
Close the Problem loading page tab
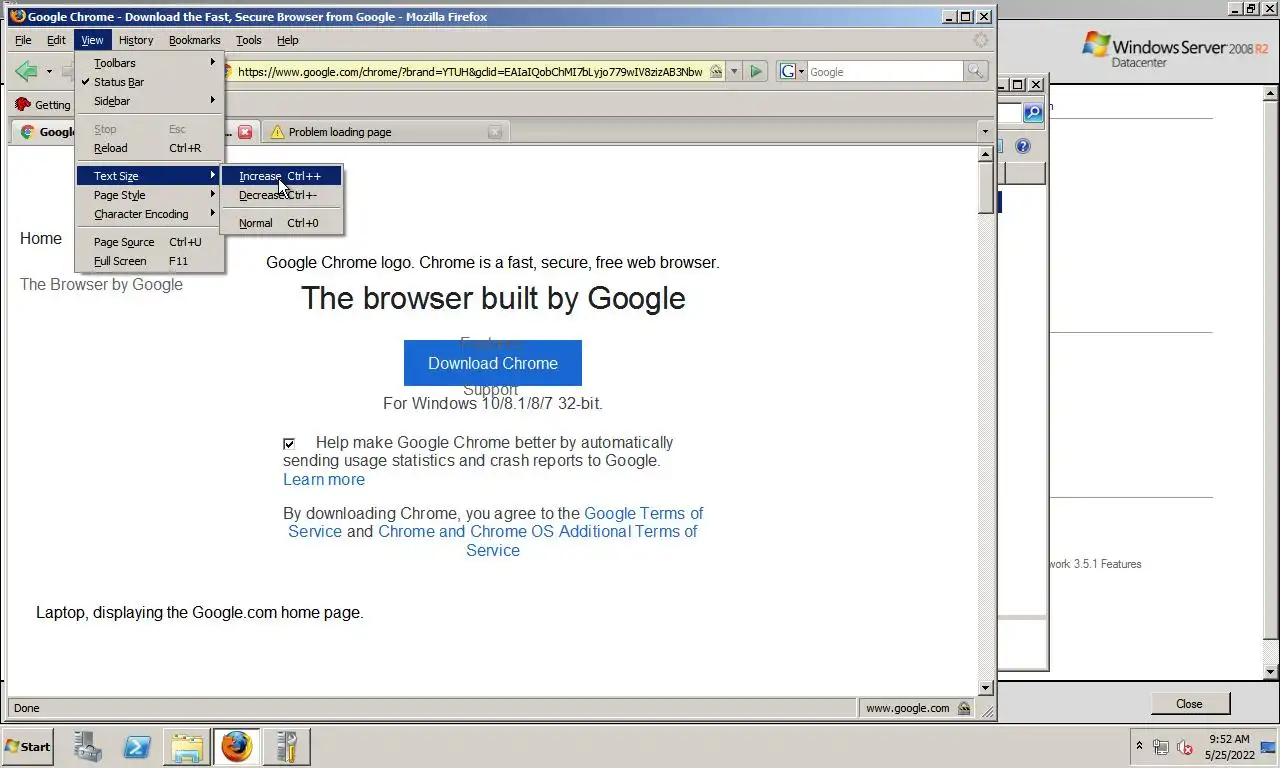coord(494,132)
